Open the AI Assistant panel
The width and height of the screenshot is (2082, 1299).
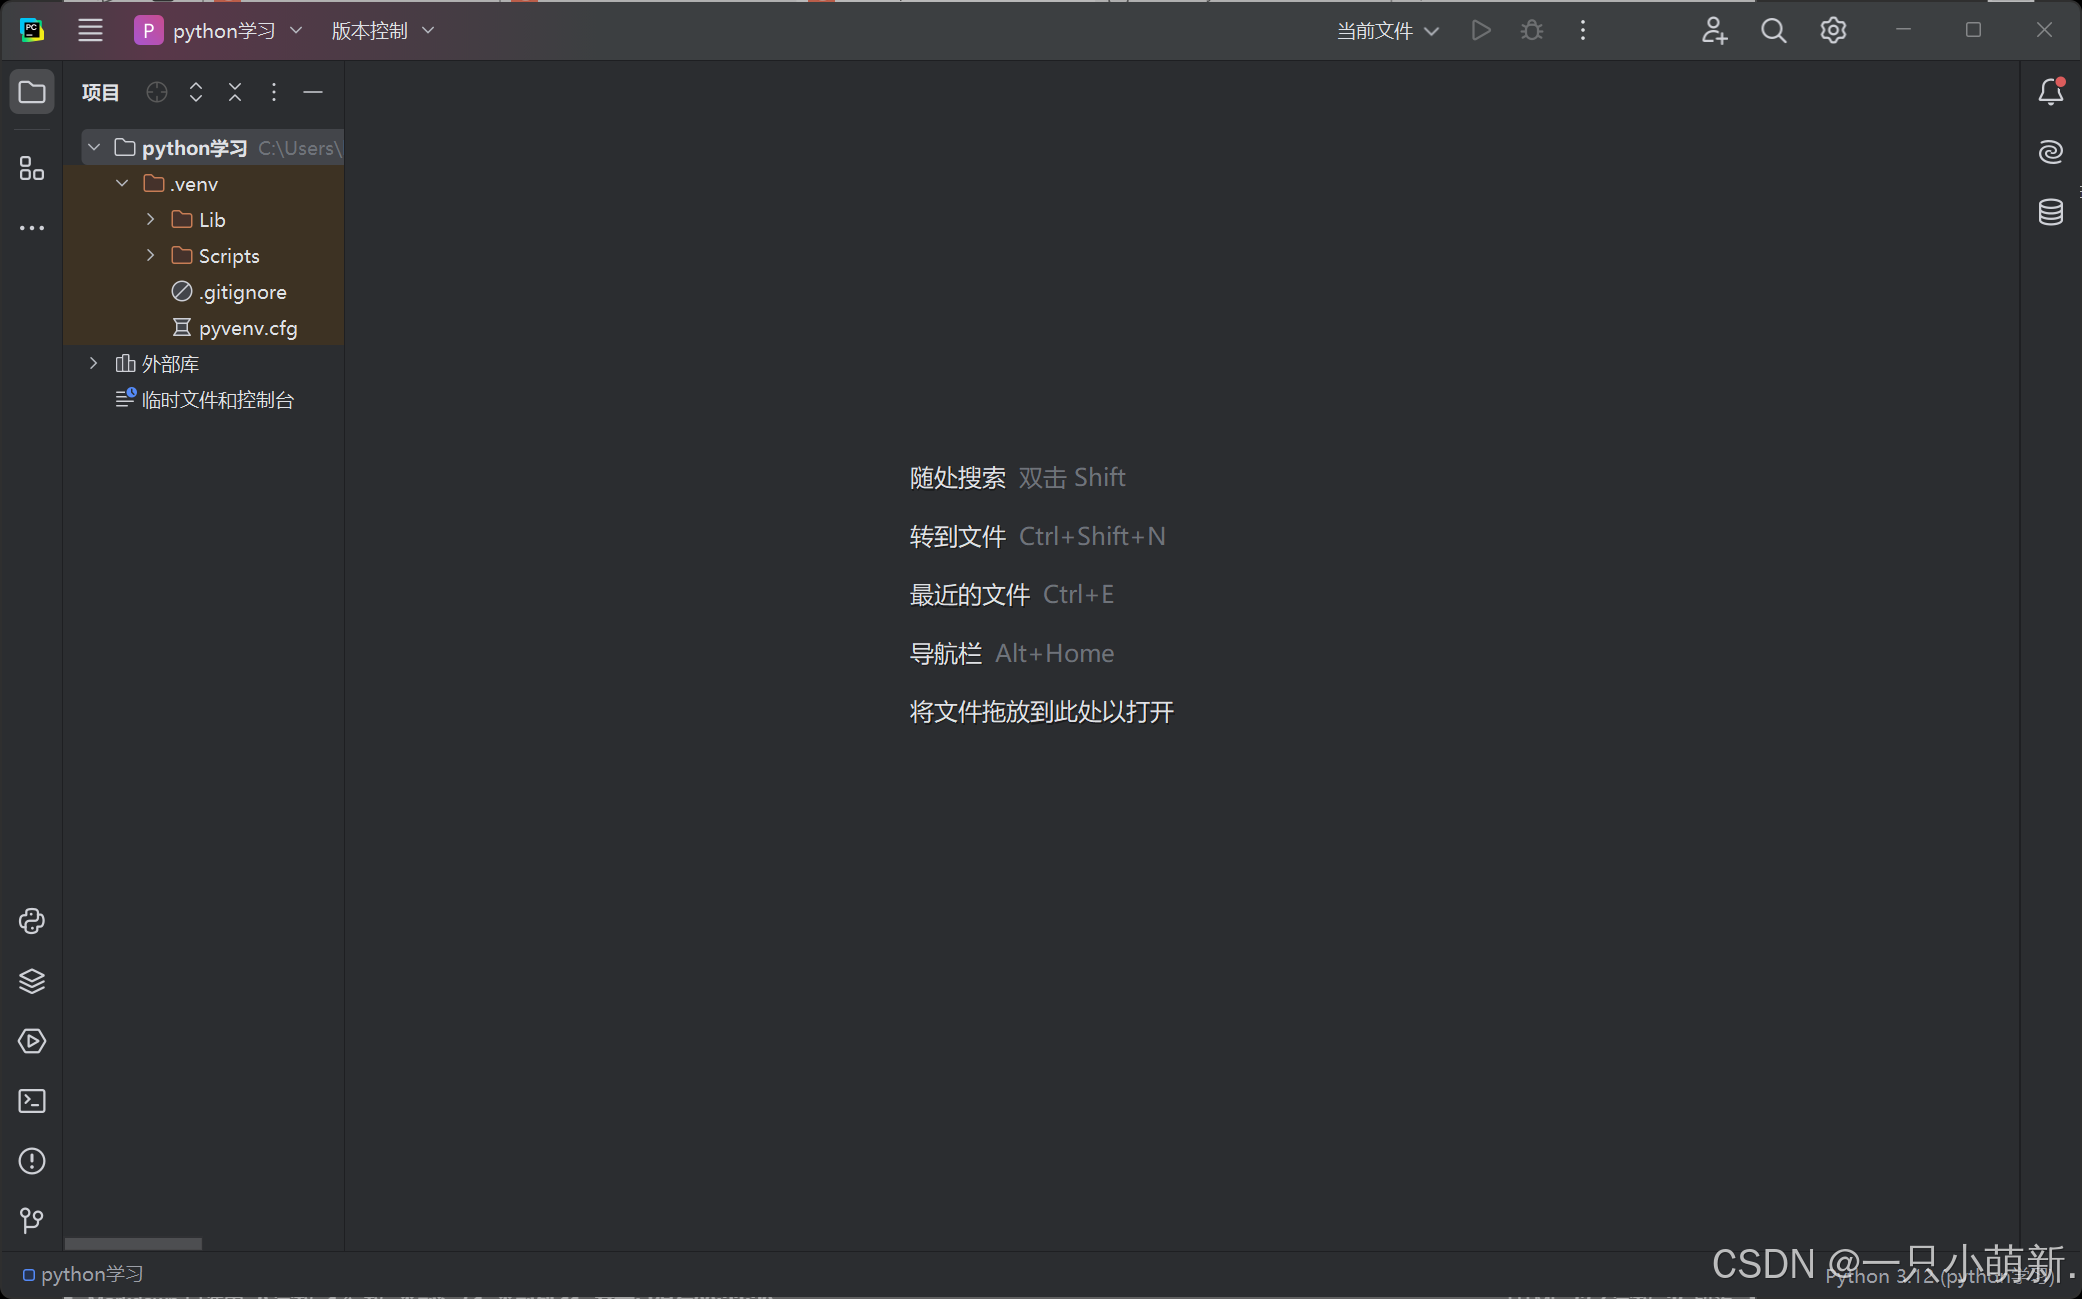click(x=2050, y=152)
